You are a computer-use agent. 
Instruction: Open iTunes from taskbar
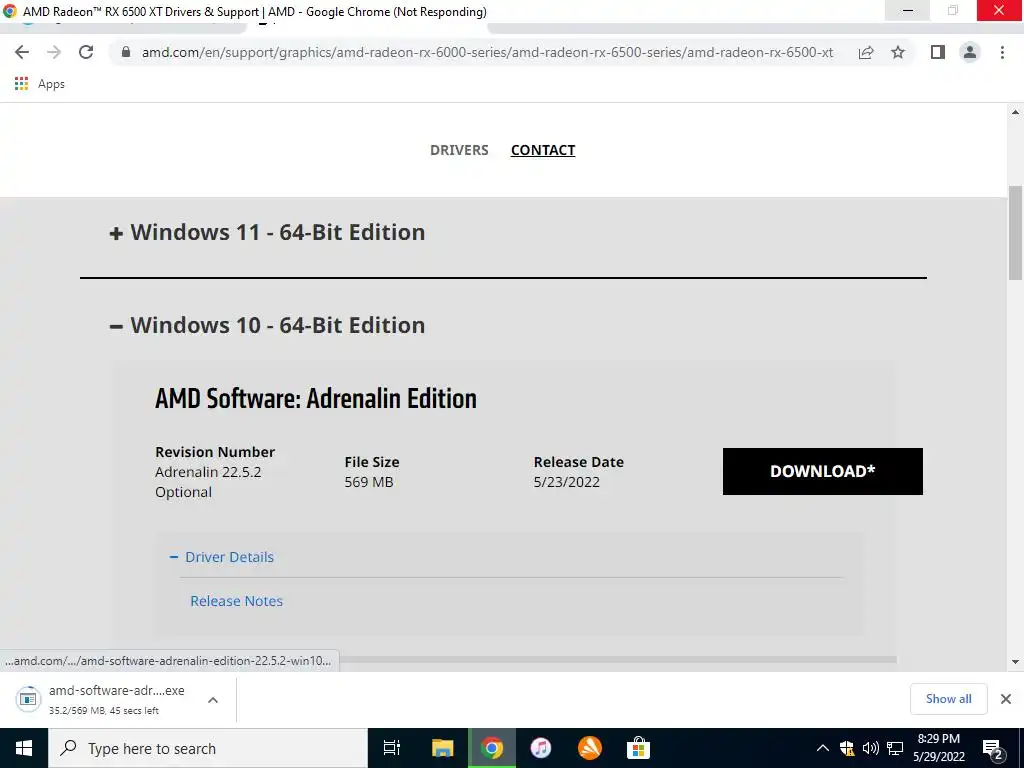[x=541, y=748]
